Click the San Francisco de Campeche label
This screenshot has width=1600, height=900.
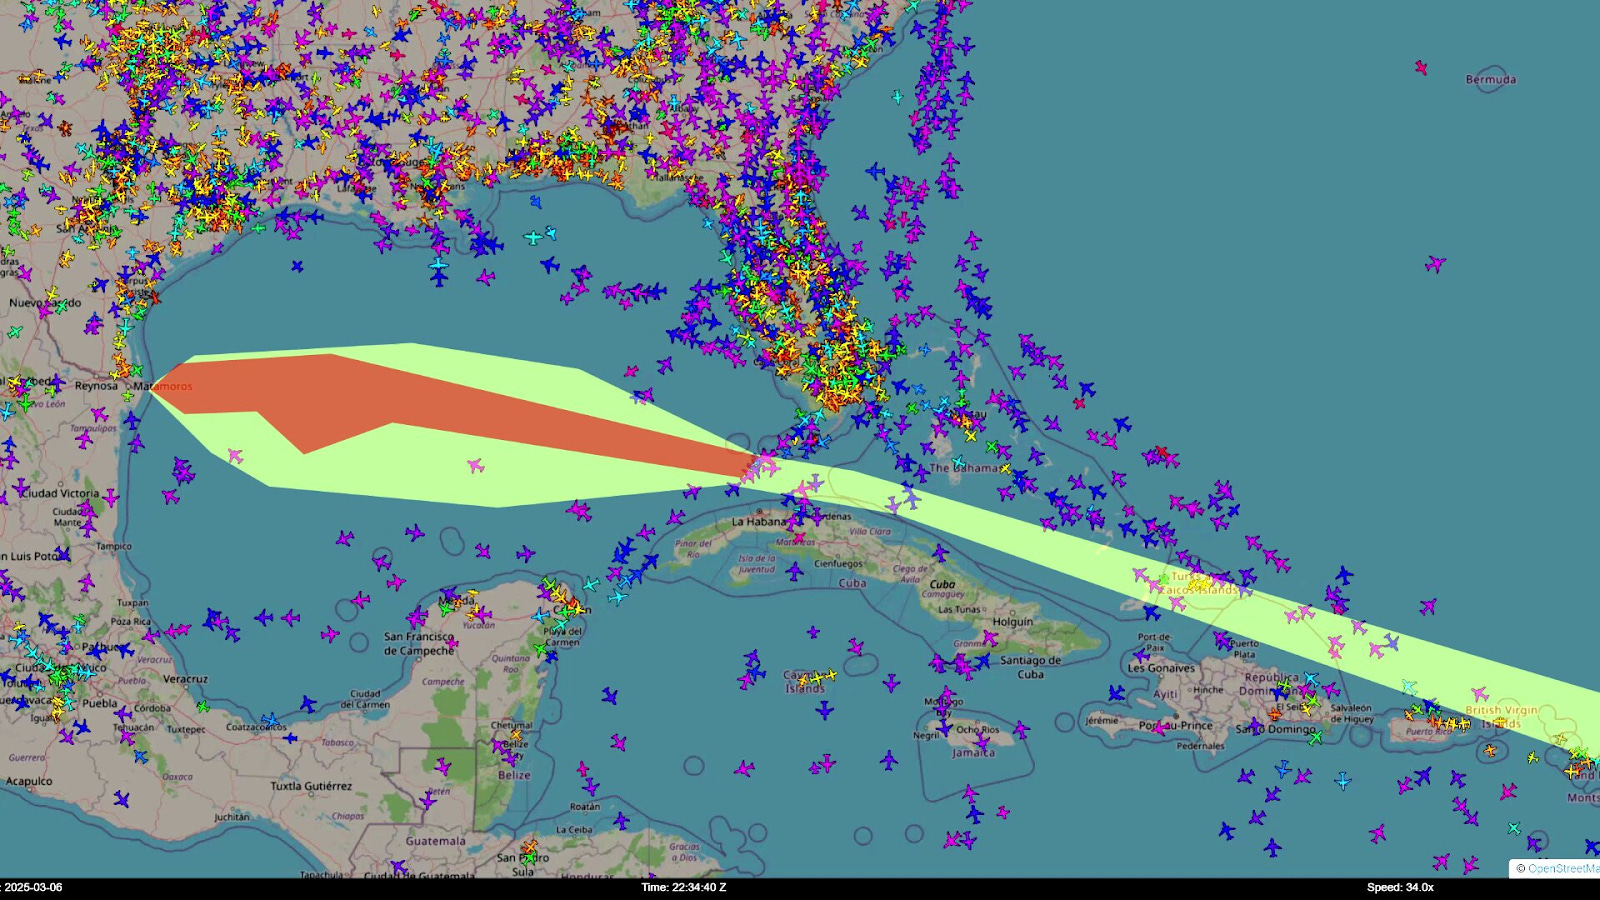click(x=419, y=643)
